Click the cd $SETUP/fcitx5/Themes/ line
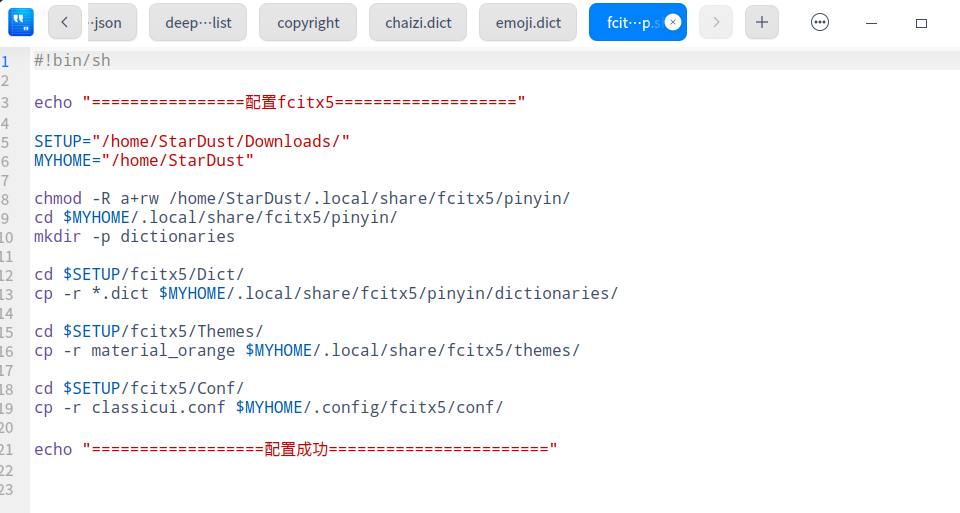Viewport: 960px width, 513px height. click(149, 331)
